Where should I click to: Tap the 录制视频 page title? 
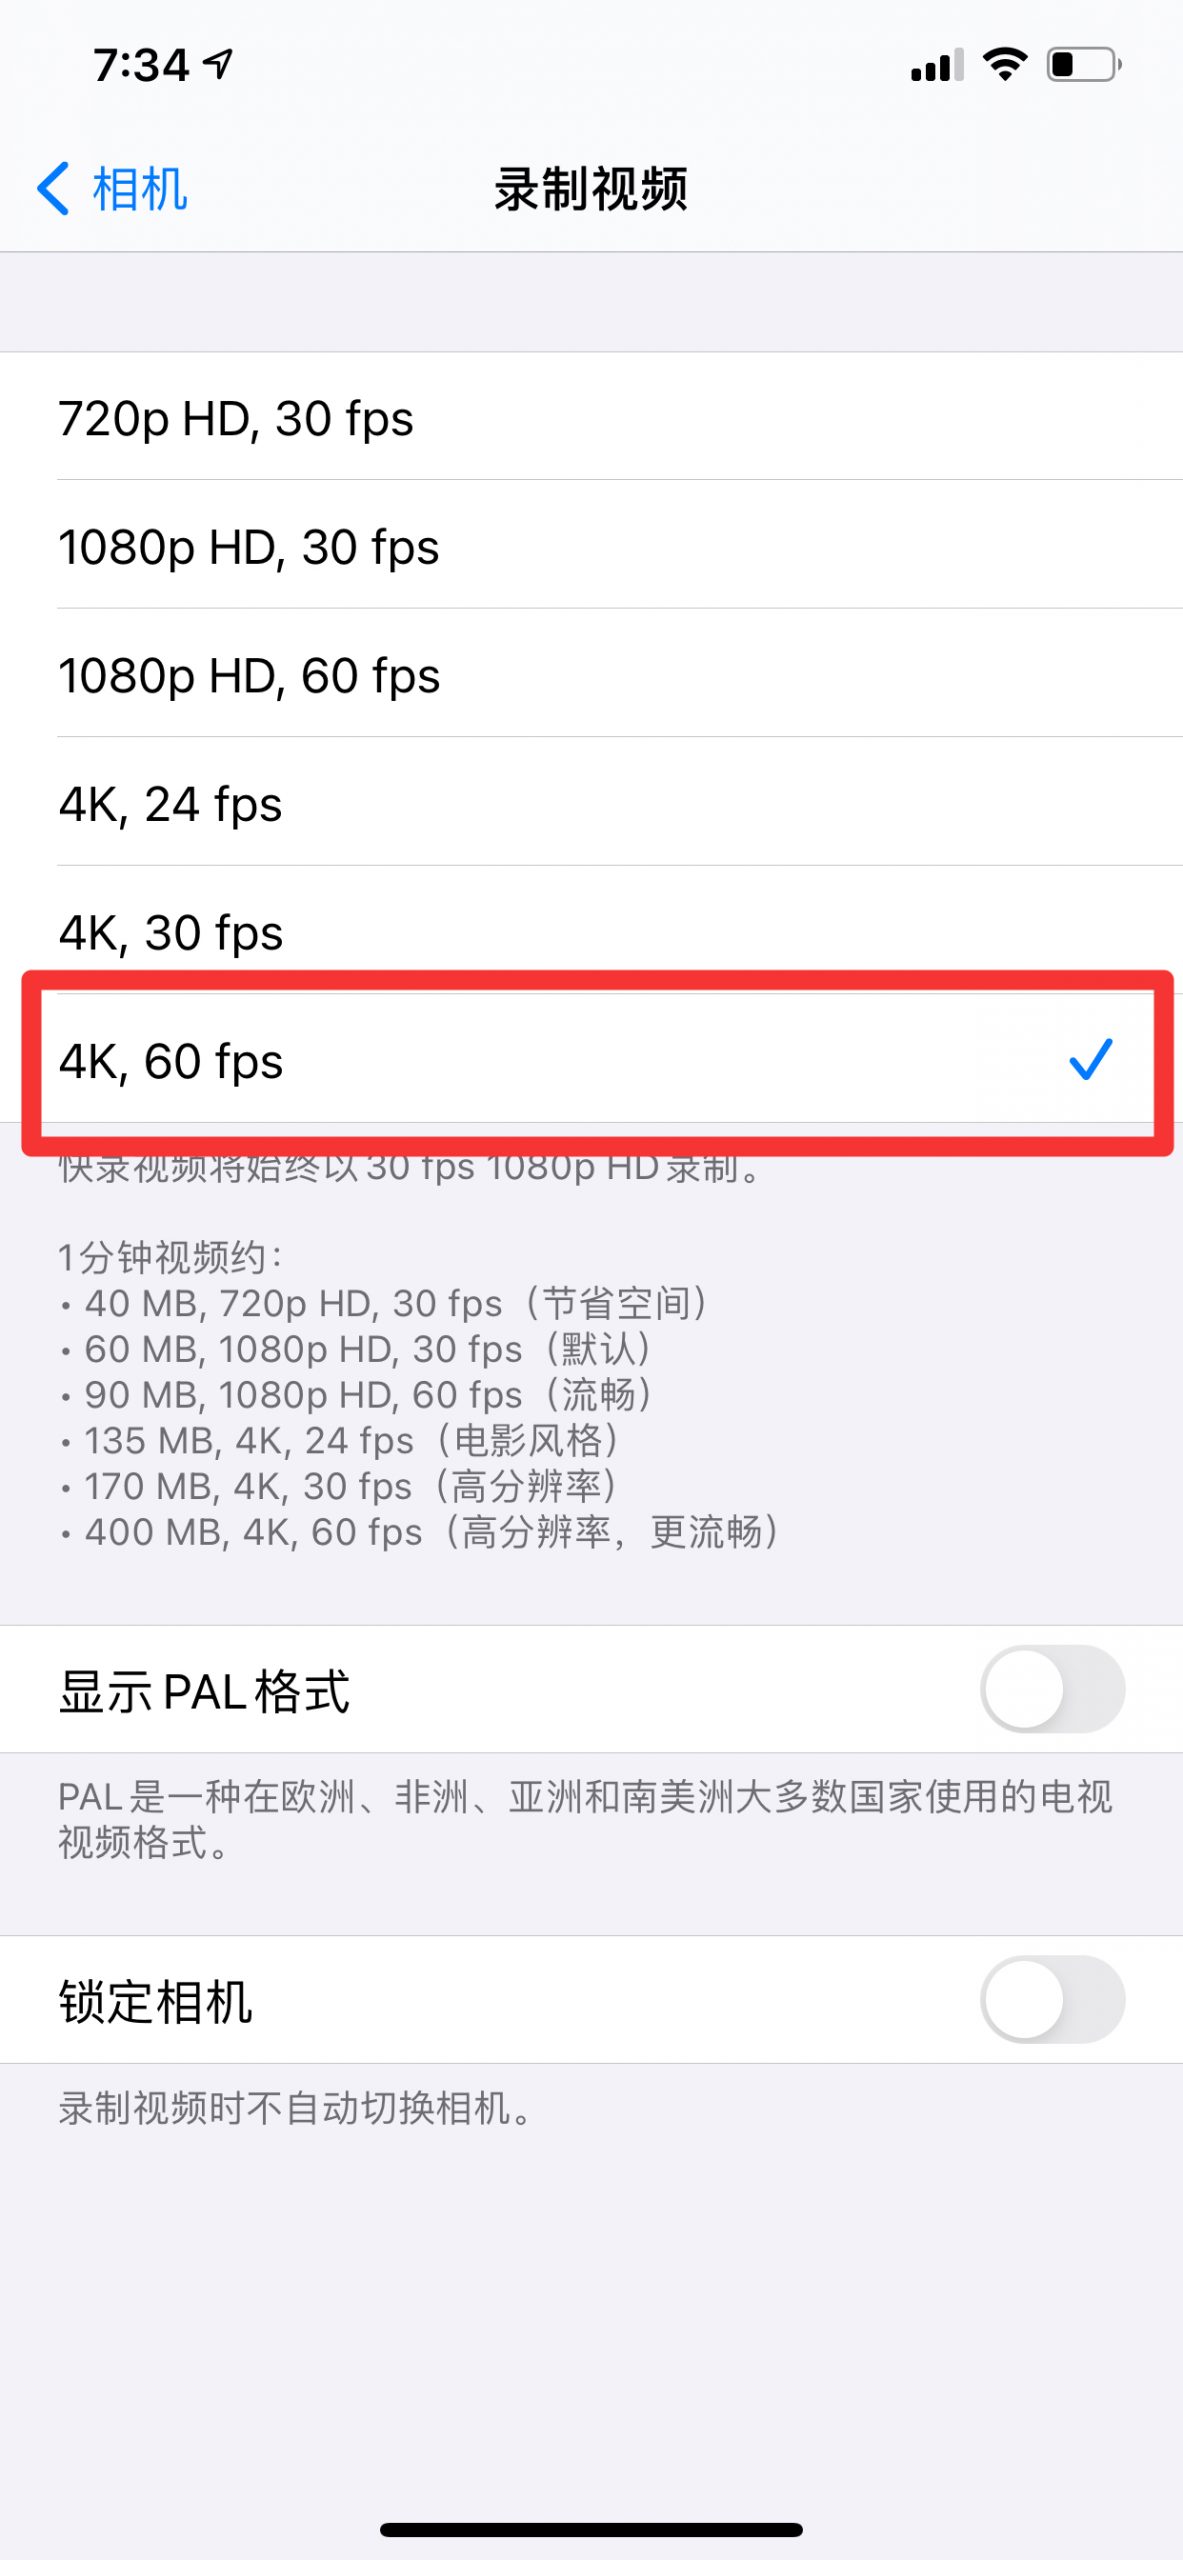tap(591, 189)
